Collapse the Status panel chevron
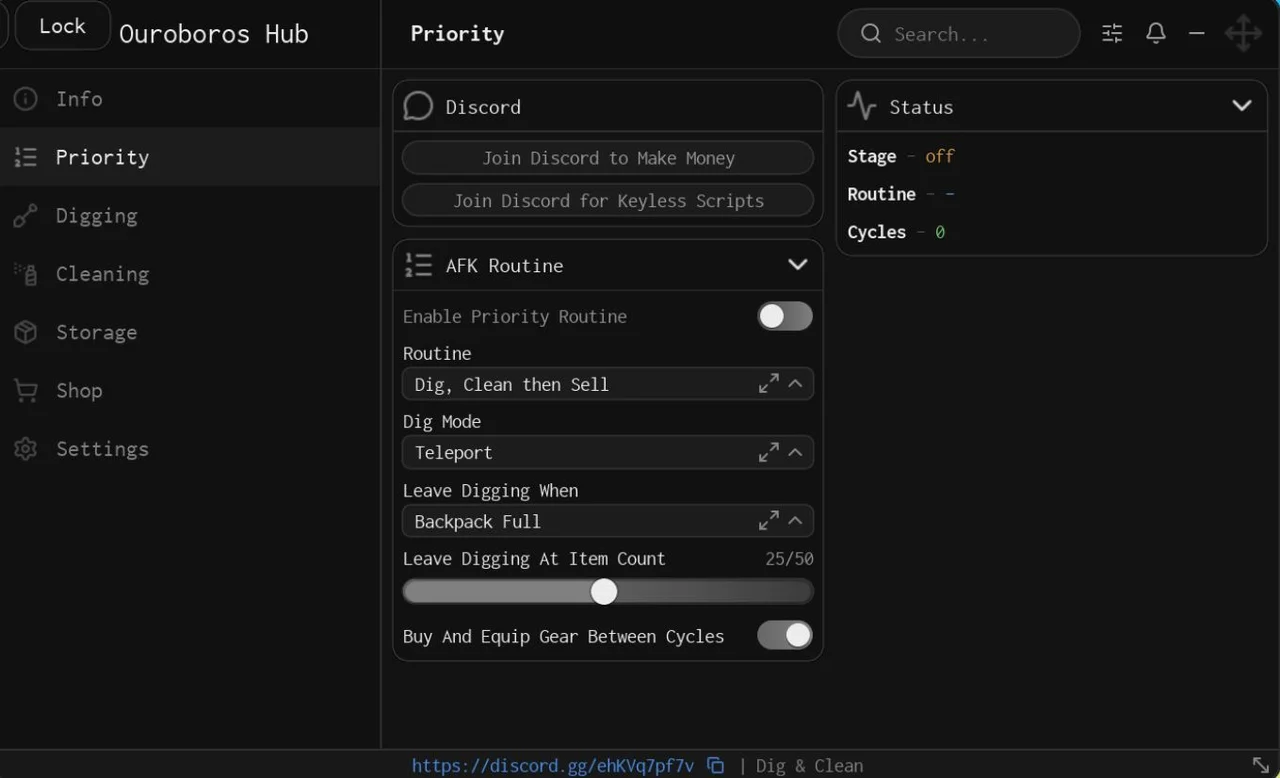This screenshot has height=778, width=1280. coord(1242,106)
